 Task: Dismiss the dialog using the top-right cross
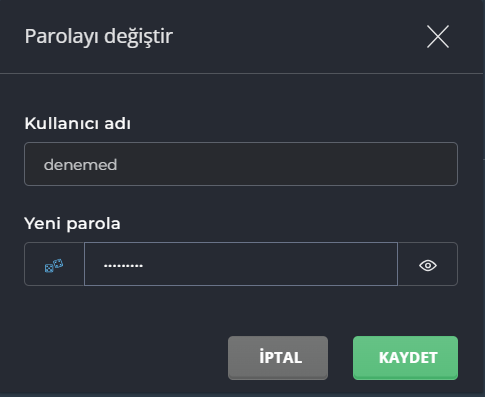[438, 36]
